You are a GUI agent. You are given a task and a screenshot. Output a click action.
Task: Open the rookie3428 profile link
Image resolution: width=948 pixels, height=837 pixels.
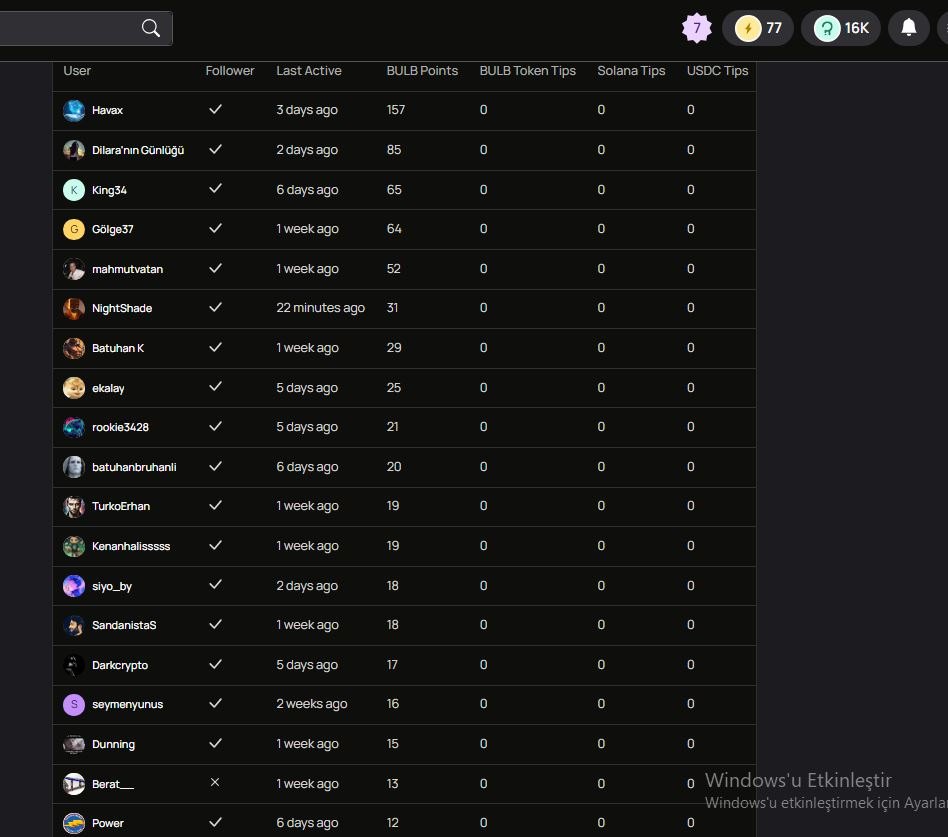120,428
